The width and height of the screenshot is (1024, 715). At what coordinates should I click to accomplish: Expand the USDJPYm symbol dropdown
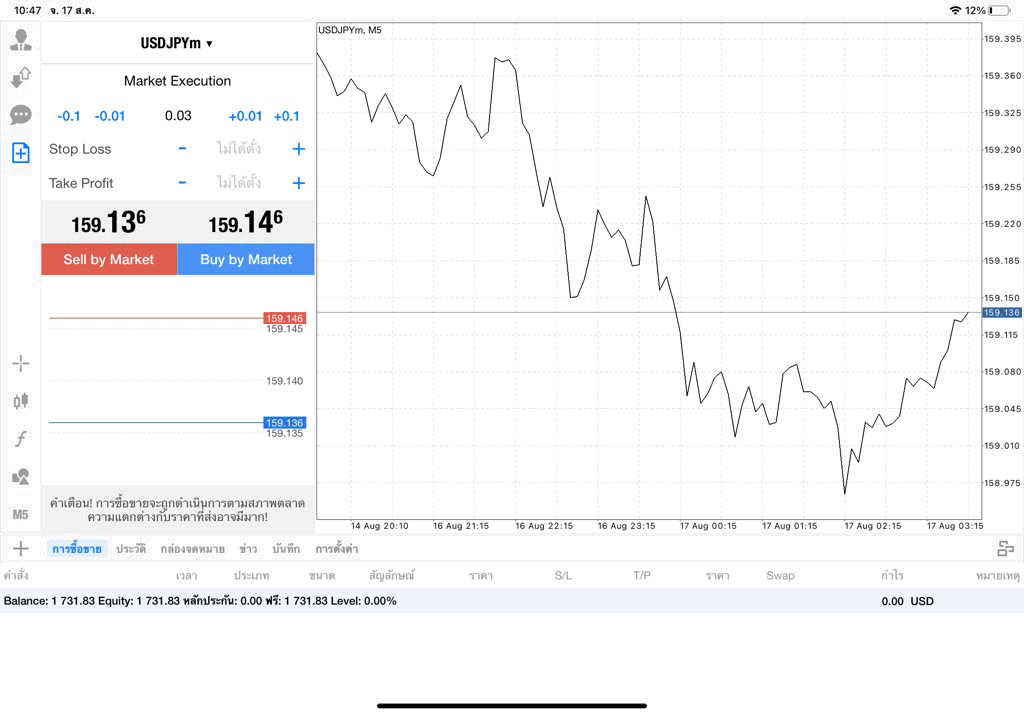click(x=177, y=43)
